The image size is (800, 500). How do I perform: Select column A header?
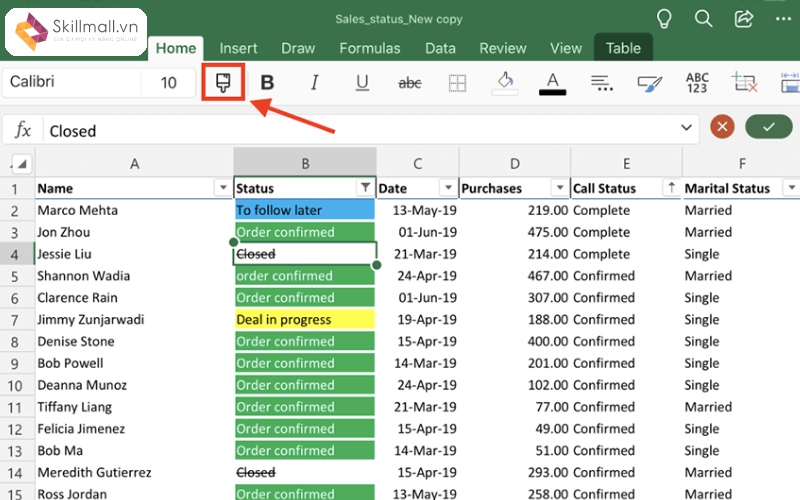click(x=134, y=164)
